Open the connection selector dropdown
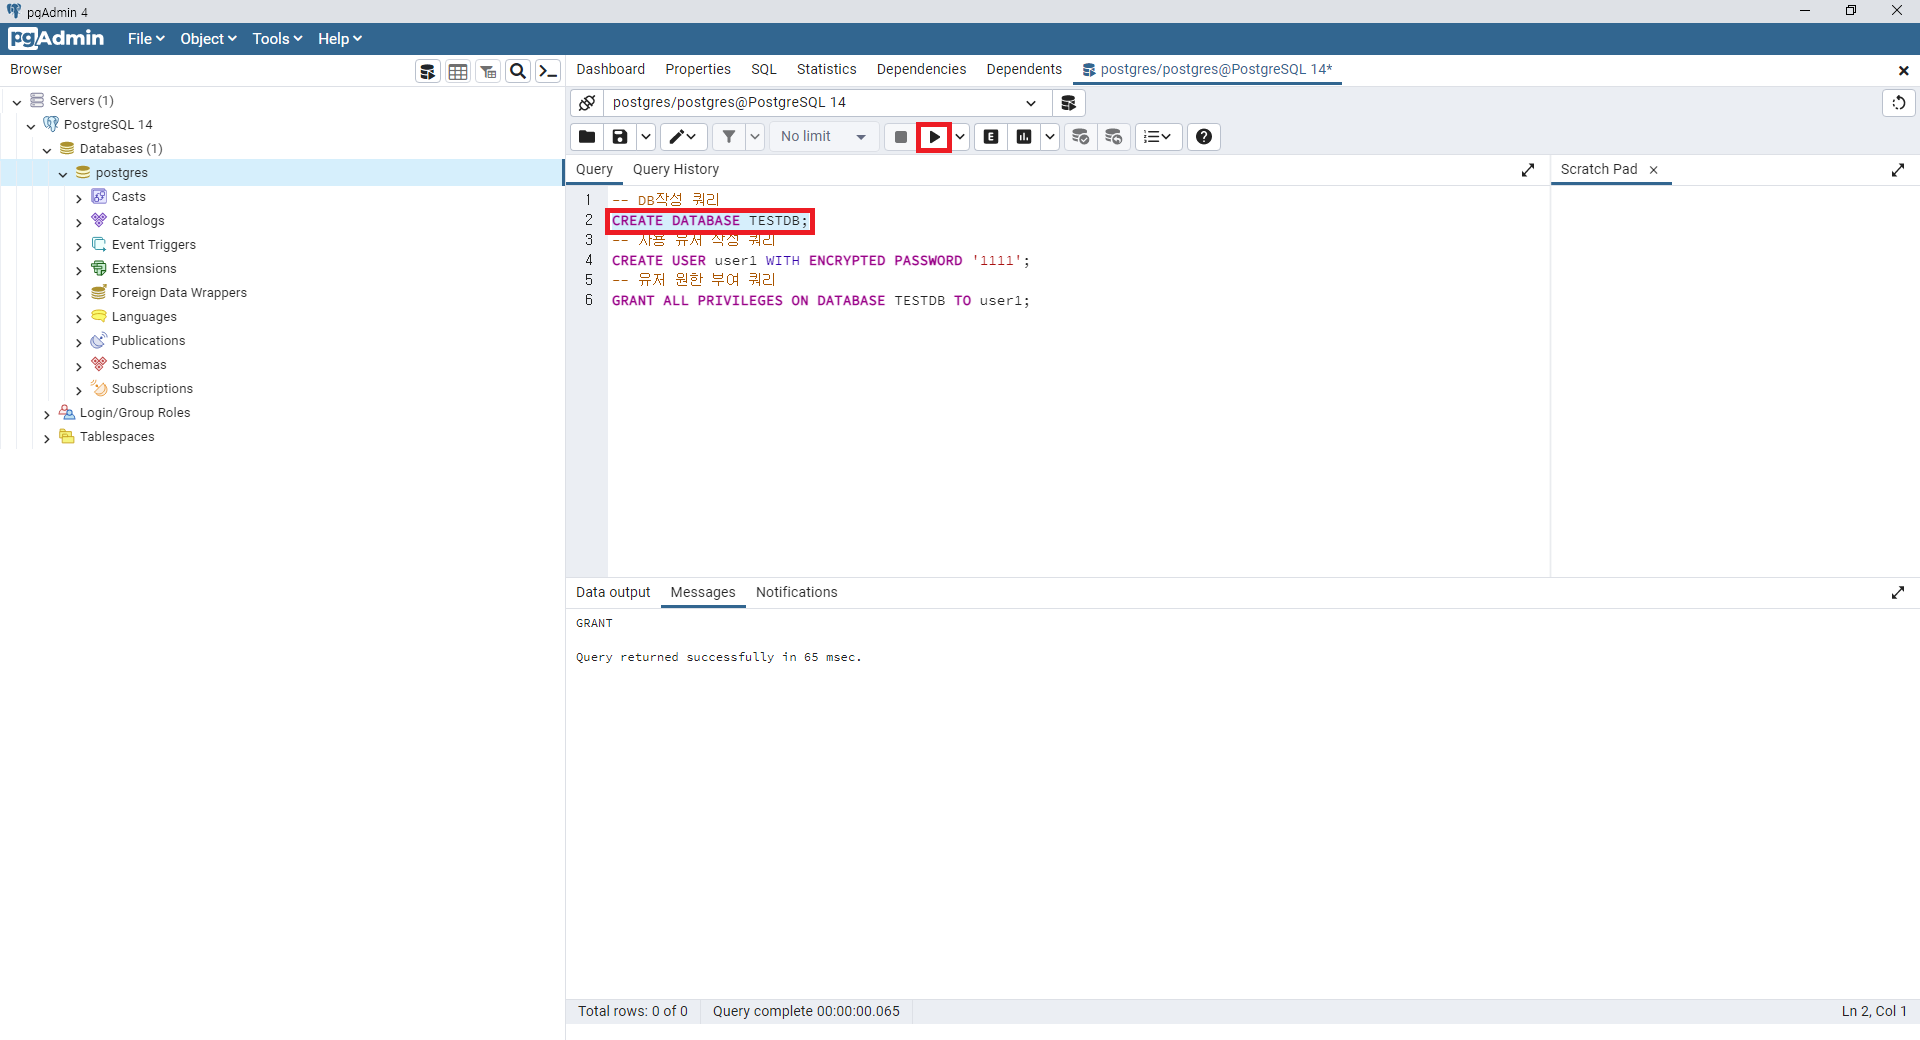 click(827, 103)
